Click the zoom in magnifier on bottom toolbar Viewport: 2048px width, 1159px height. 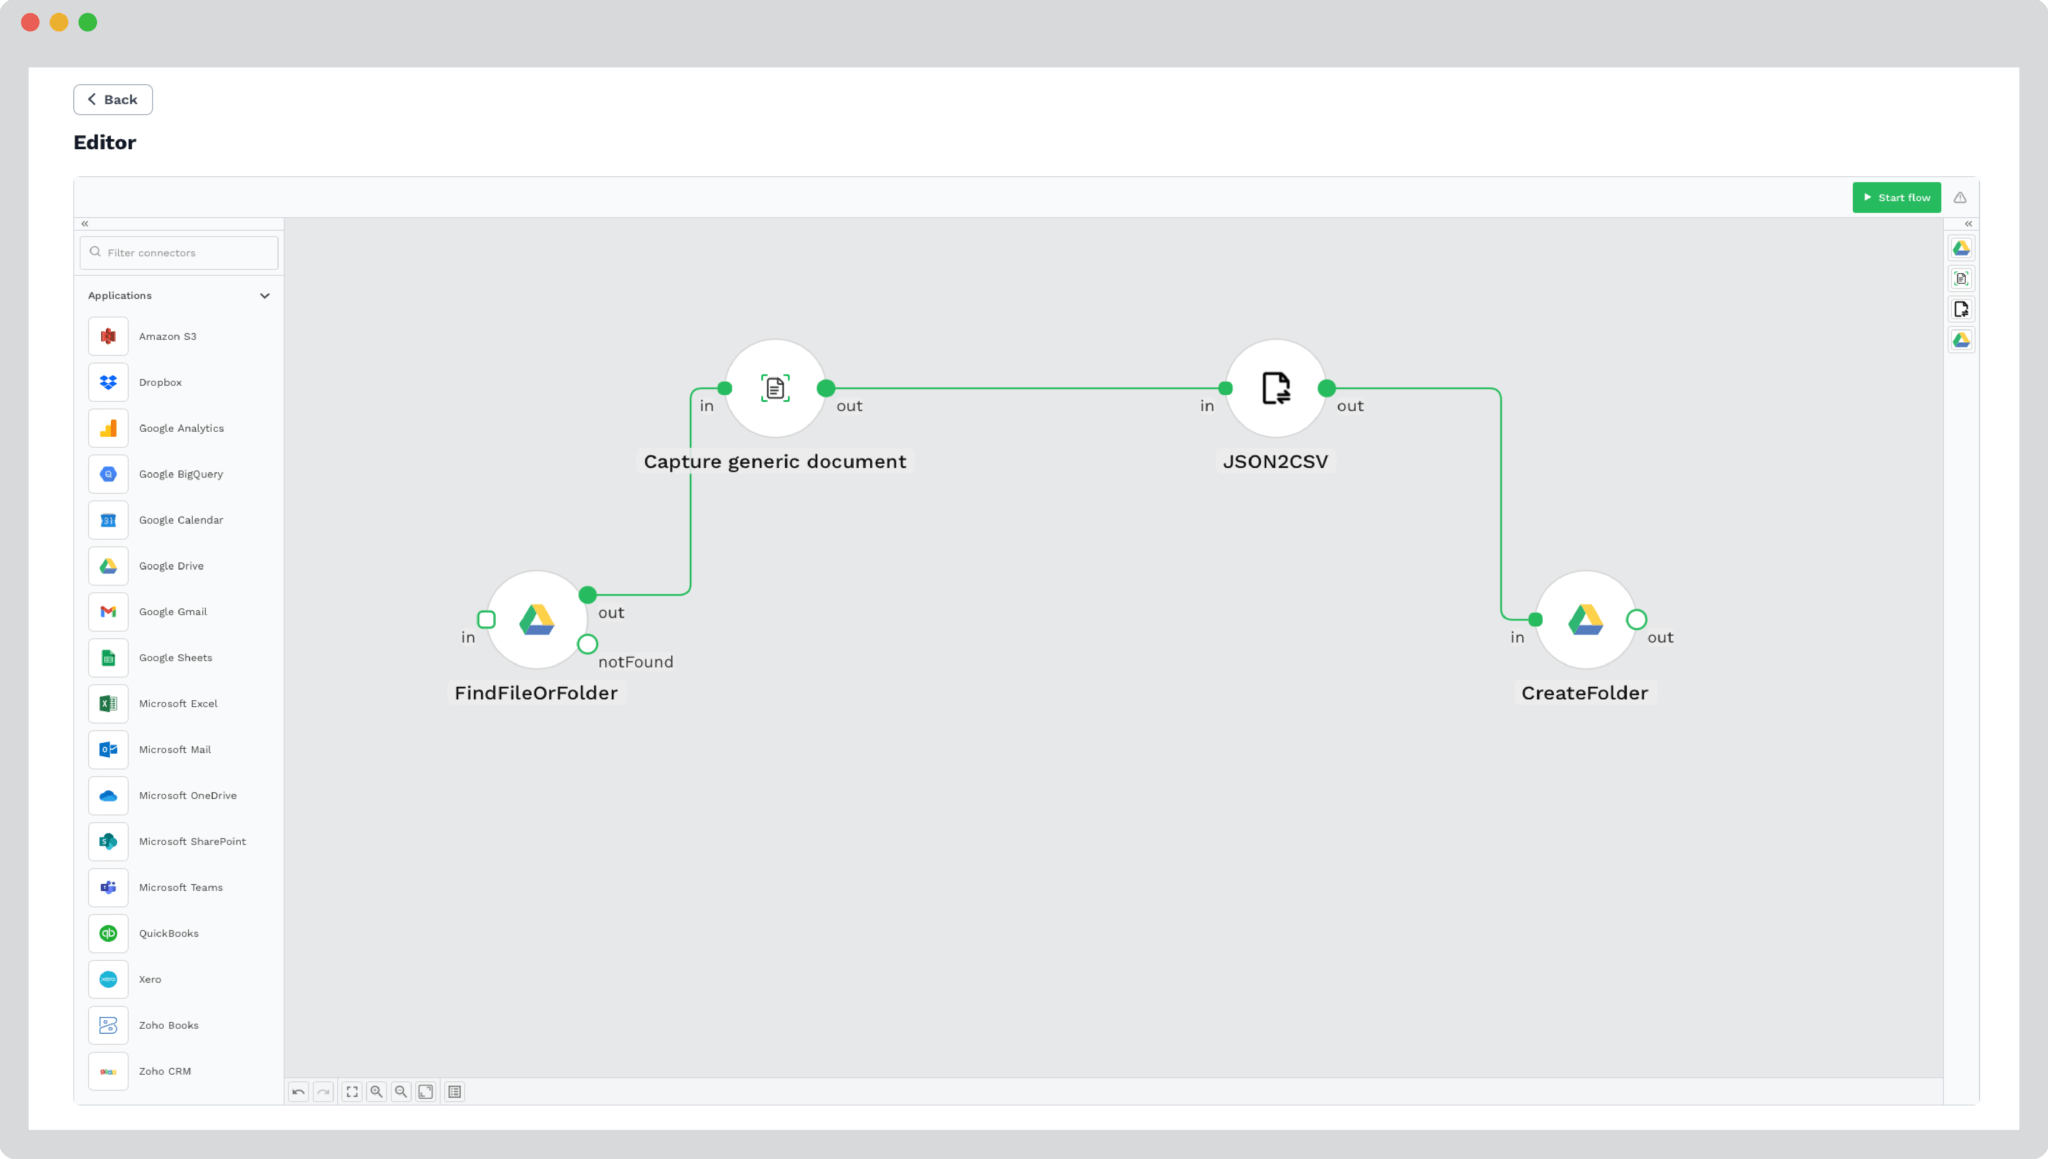click(x=377, y=1091)
